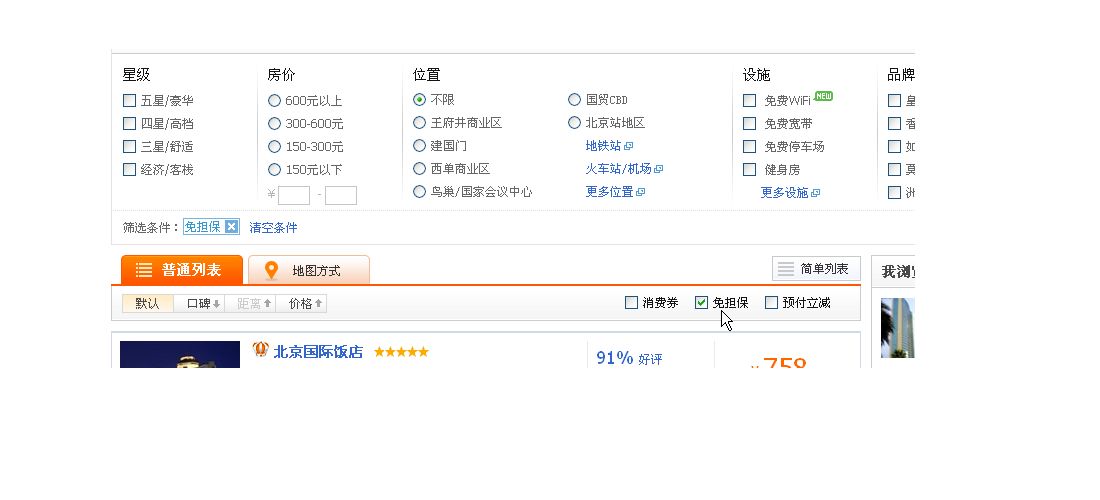The height and width of the screenshot is (500, 1100).
Task: Click the popup icon next to 更多设施
Action: pyautogui.click(x=815, y=193)
